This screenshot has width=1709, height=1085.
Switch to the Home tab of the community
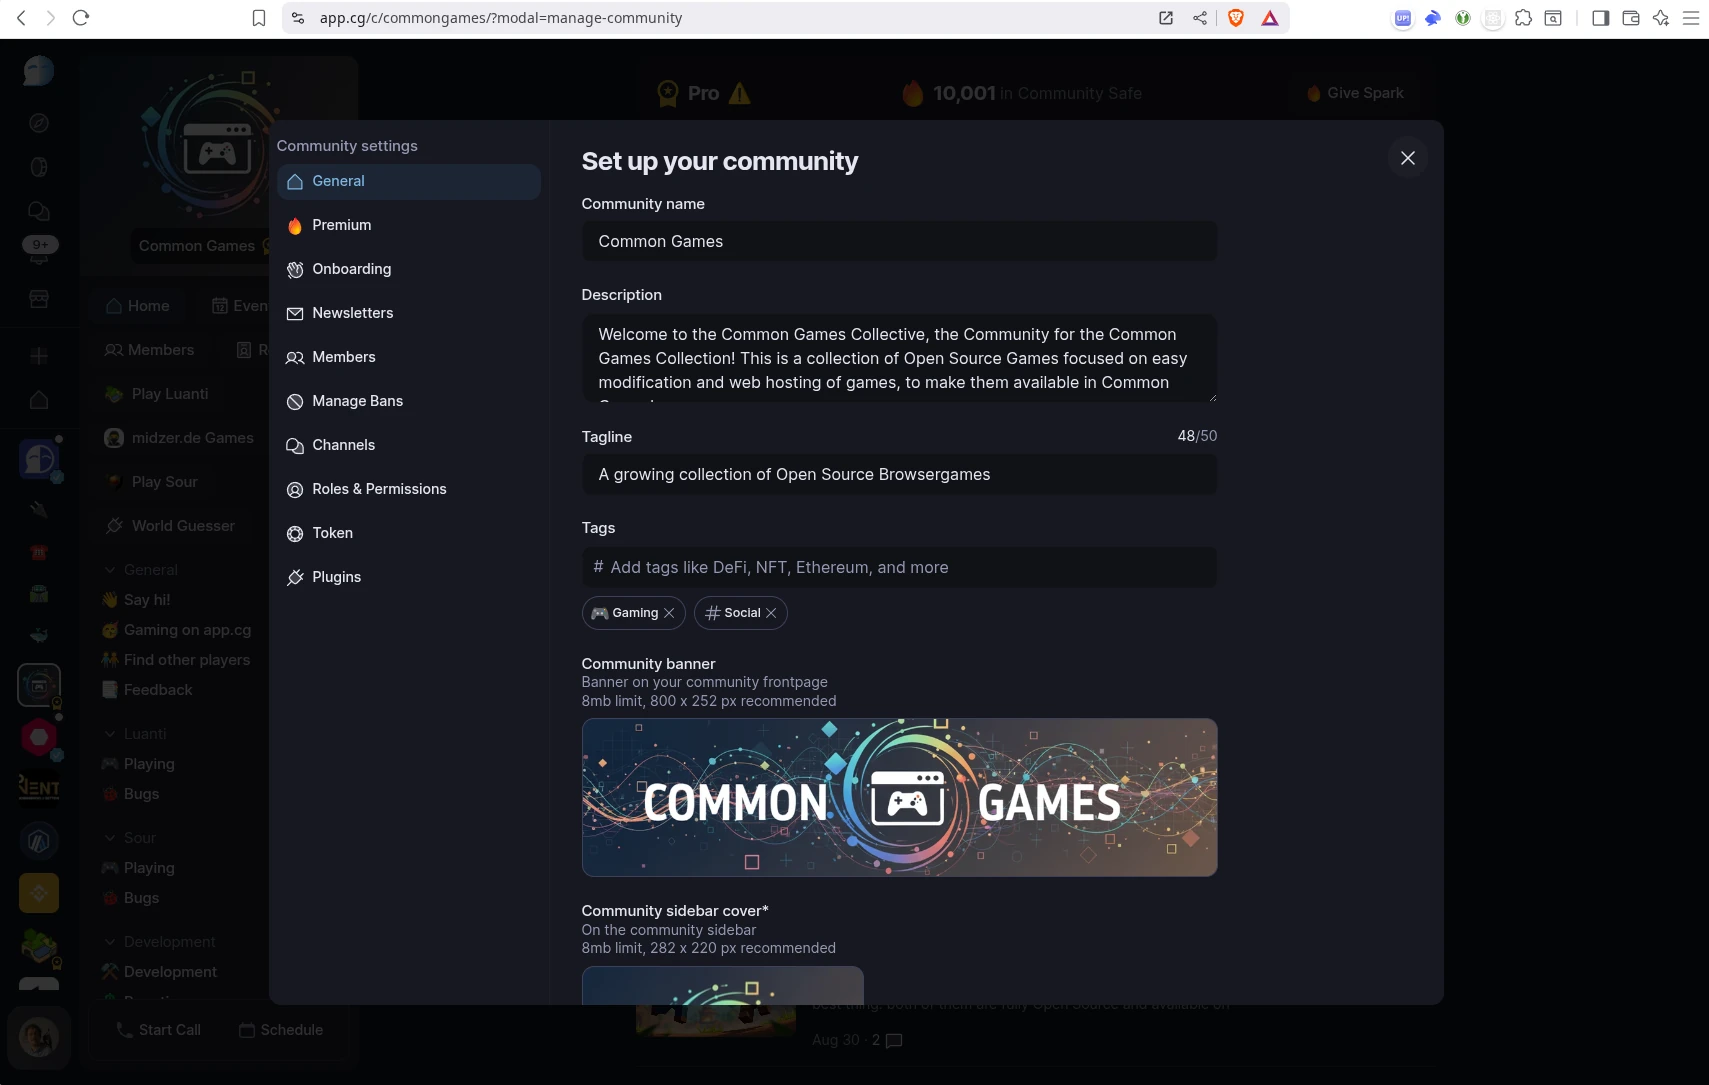138,305
